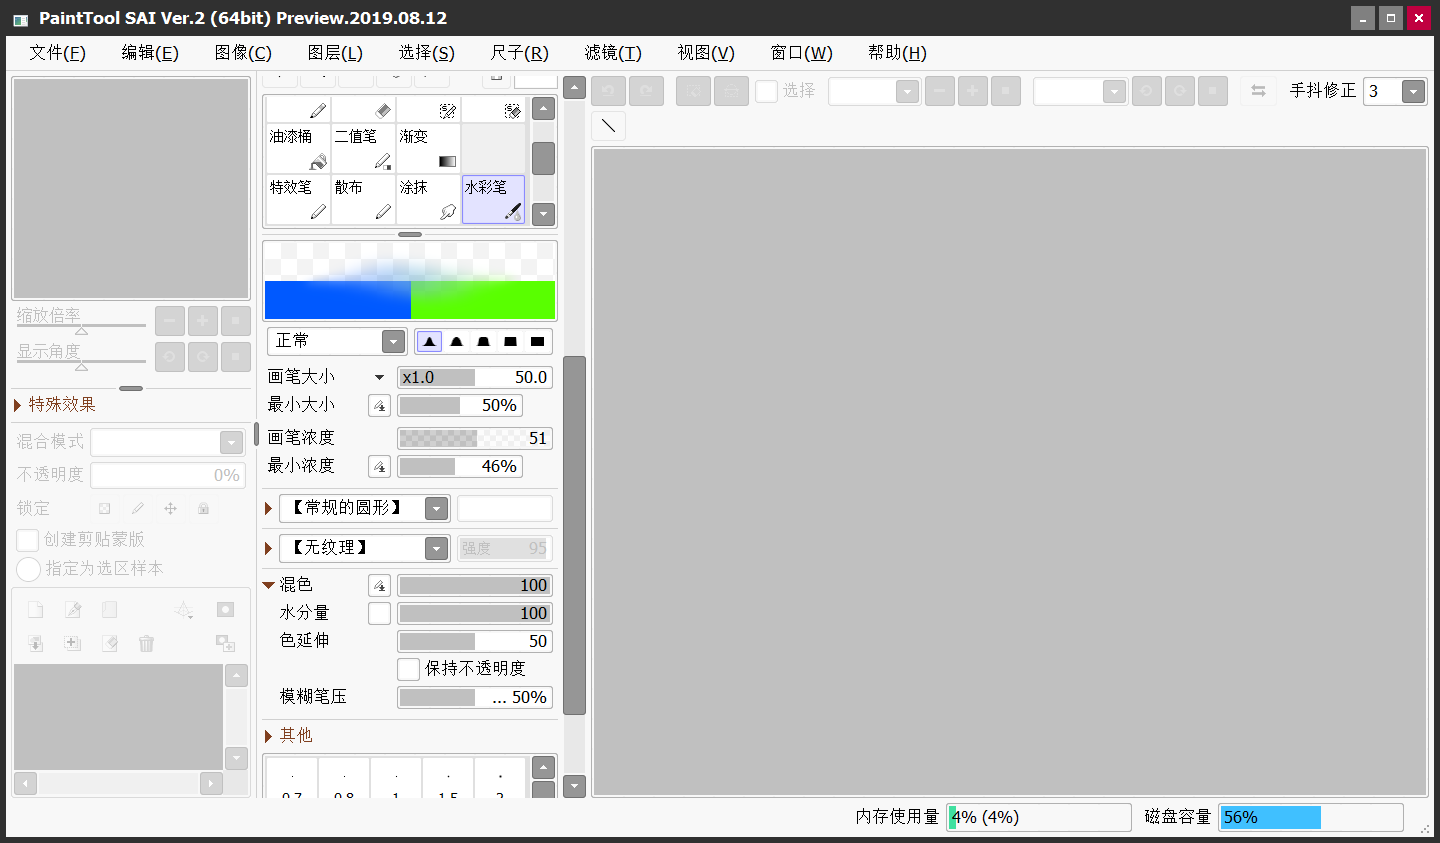This screenshot has height=843, width=1440.
Task: Select the 油漆桶 bucket tool
Action: pyautogui.click(x=298, y=148)
